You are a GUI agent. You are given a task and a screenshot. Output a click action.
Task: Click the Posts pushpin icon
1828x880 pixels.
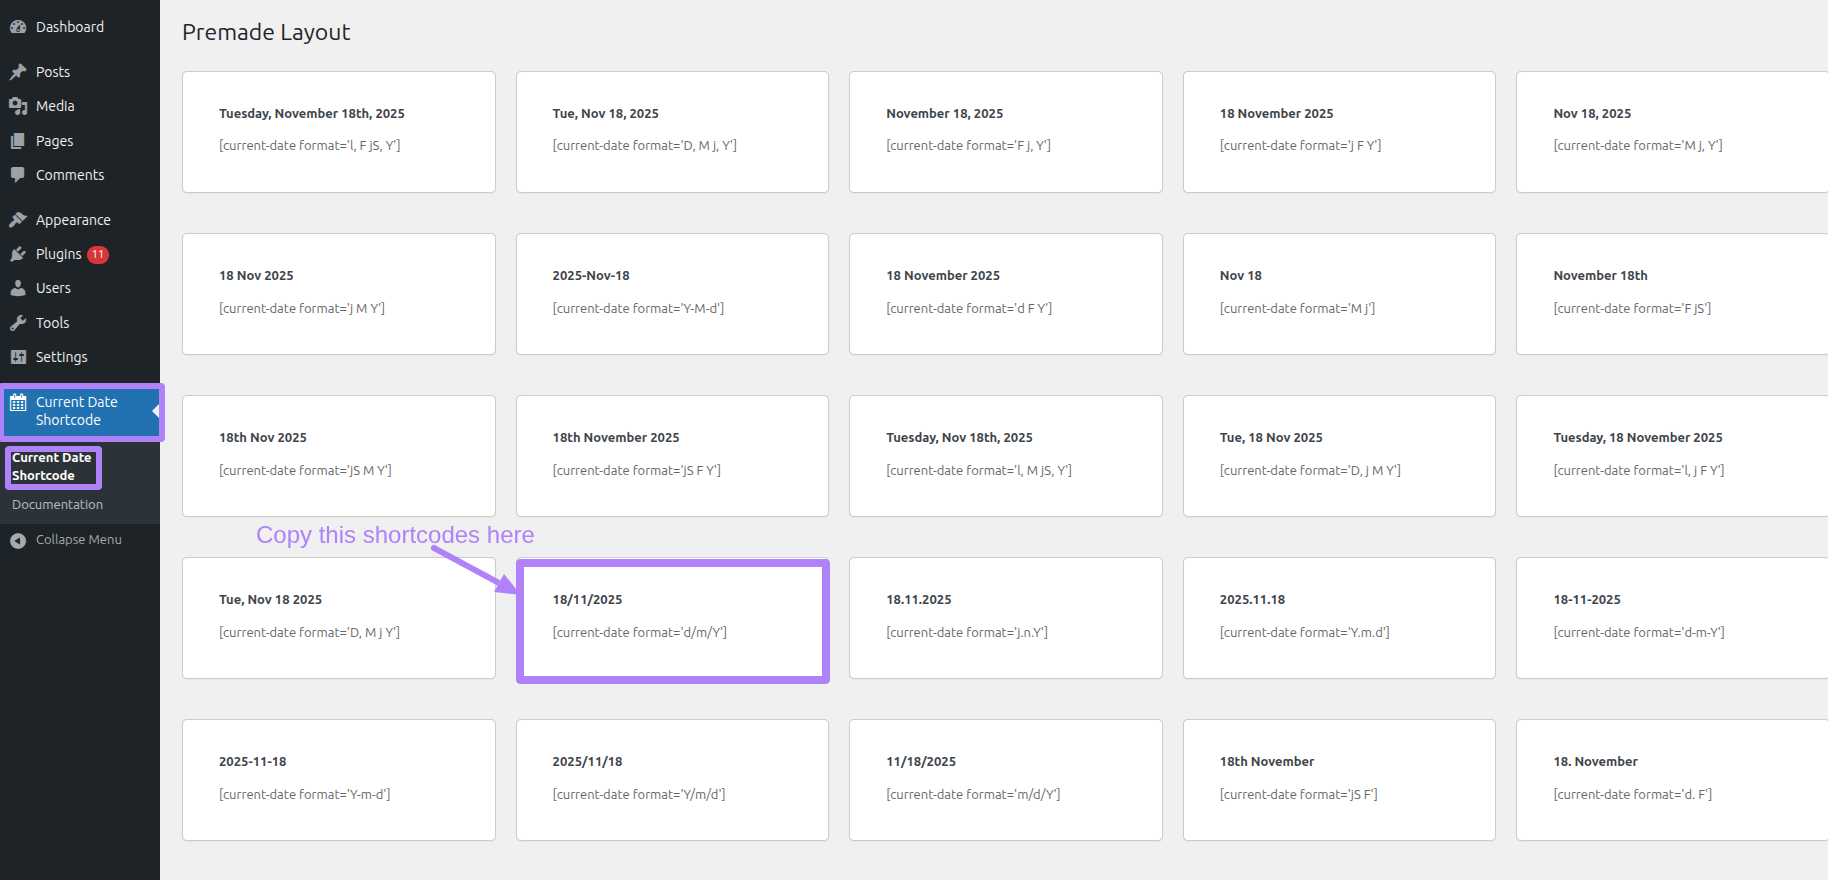click(18, 72)
